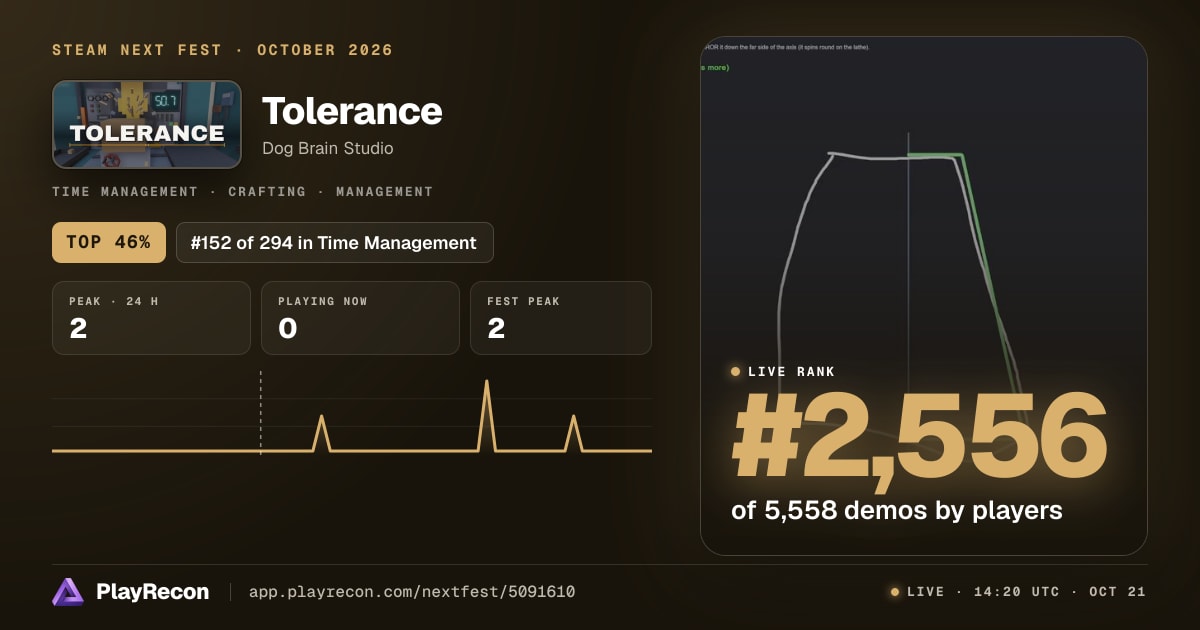Click the CRAFTING tag

tap(267, 191)
